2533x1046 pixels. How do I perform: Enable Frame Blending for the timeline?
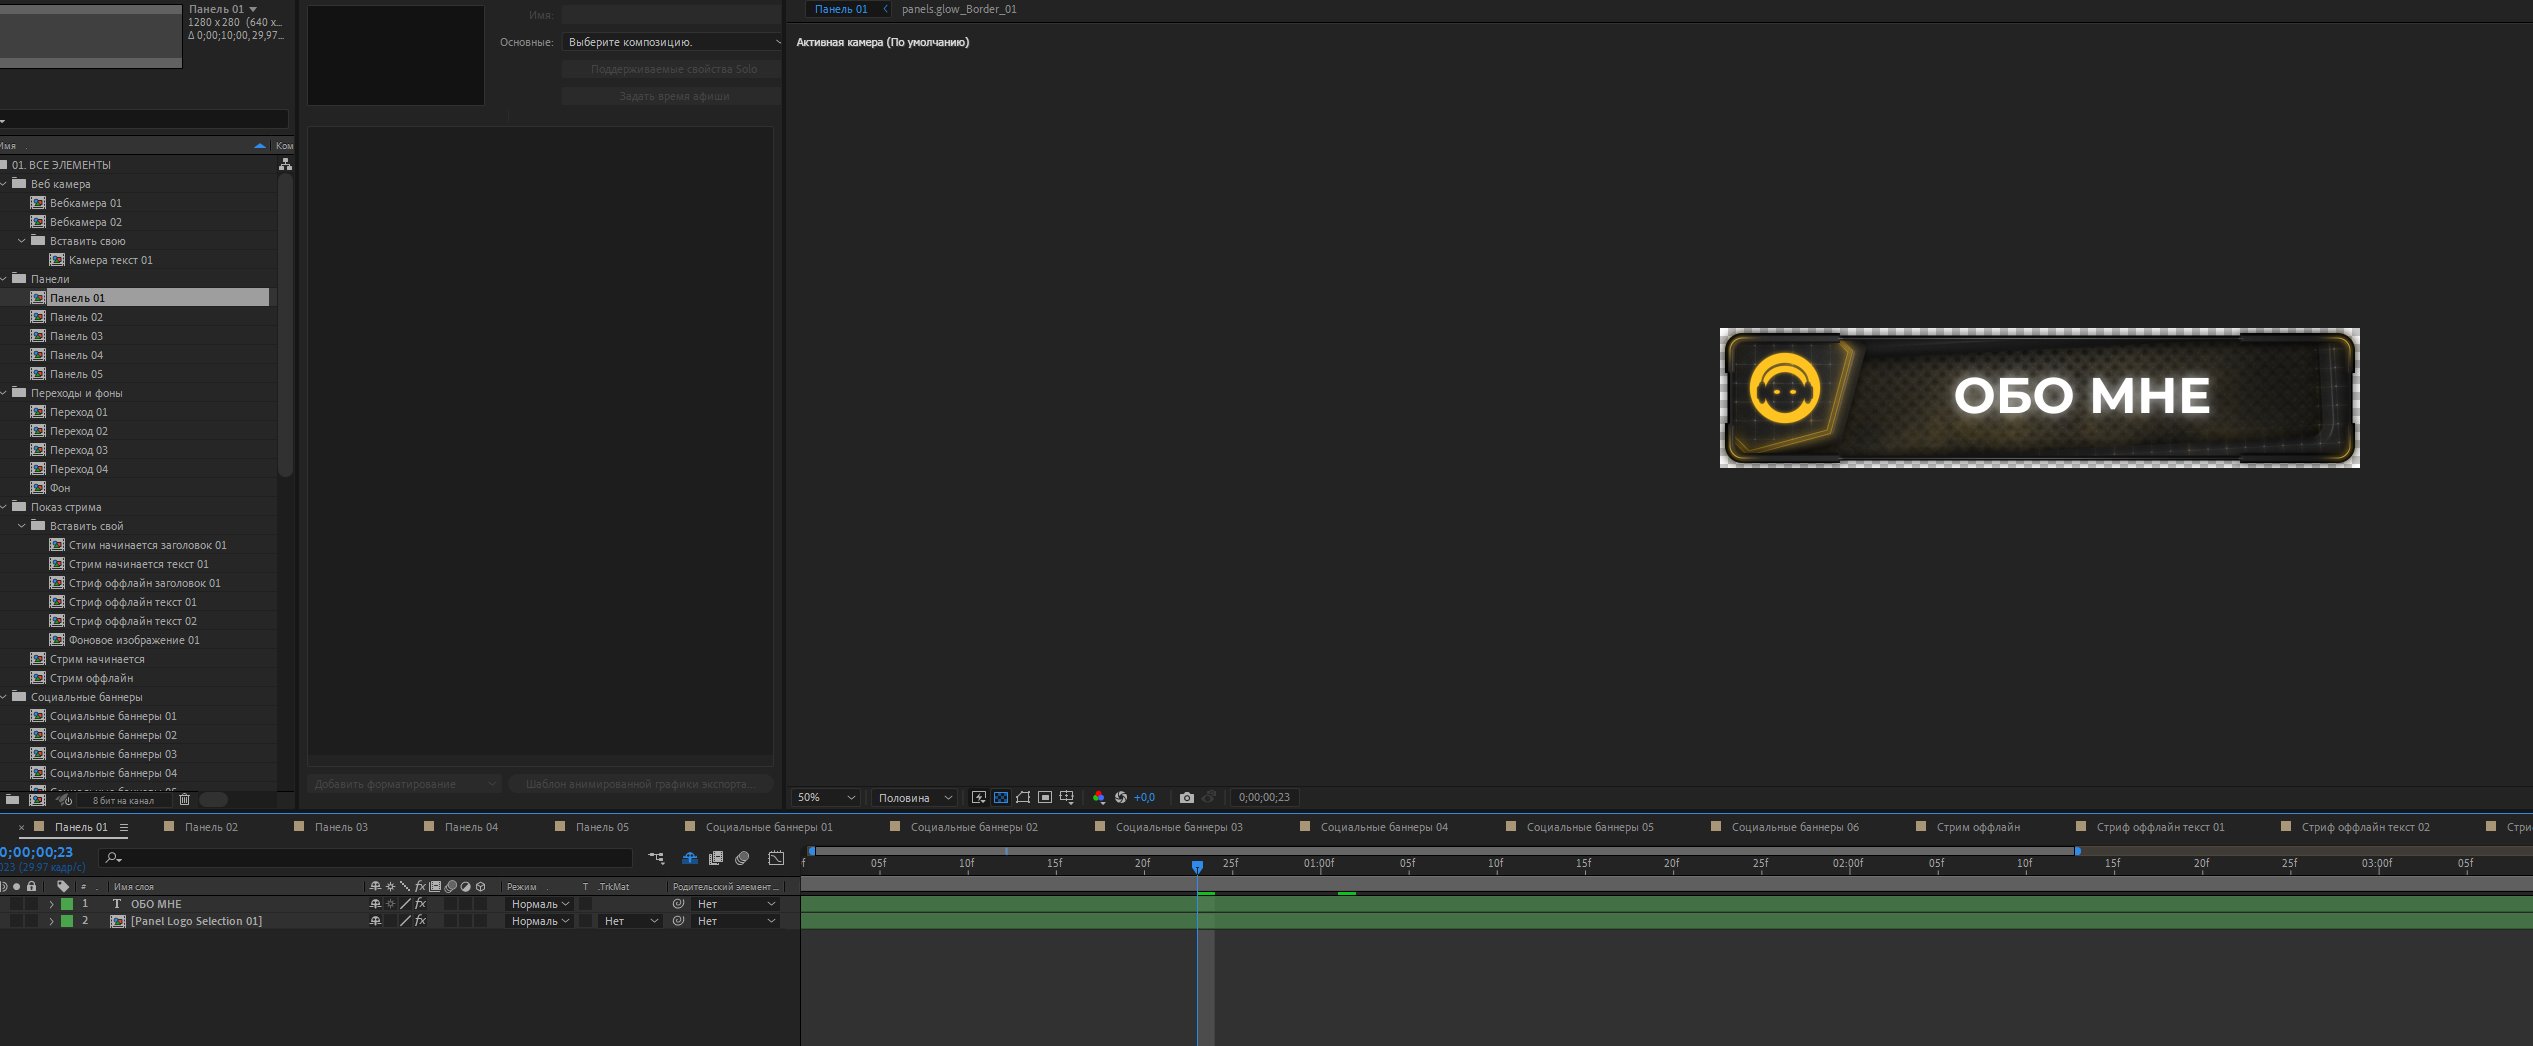coord(716,858)
